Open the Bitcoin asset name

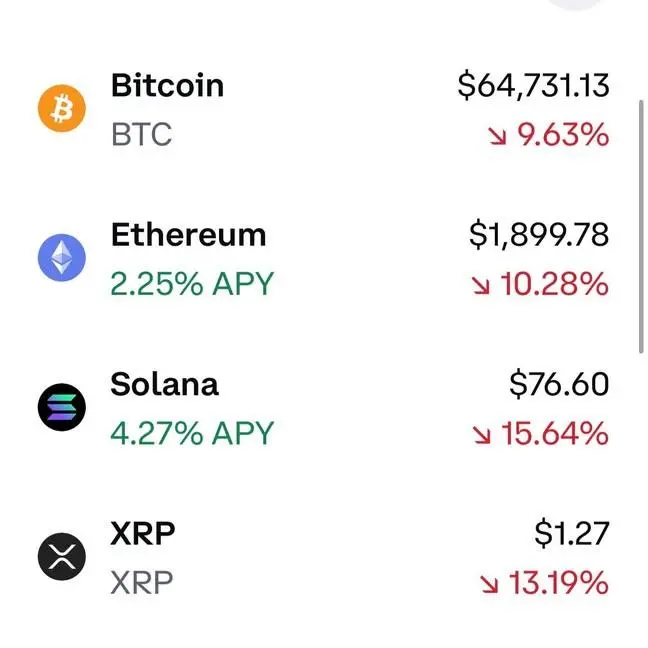(167, 85)
